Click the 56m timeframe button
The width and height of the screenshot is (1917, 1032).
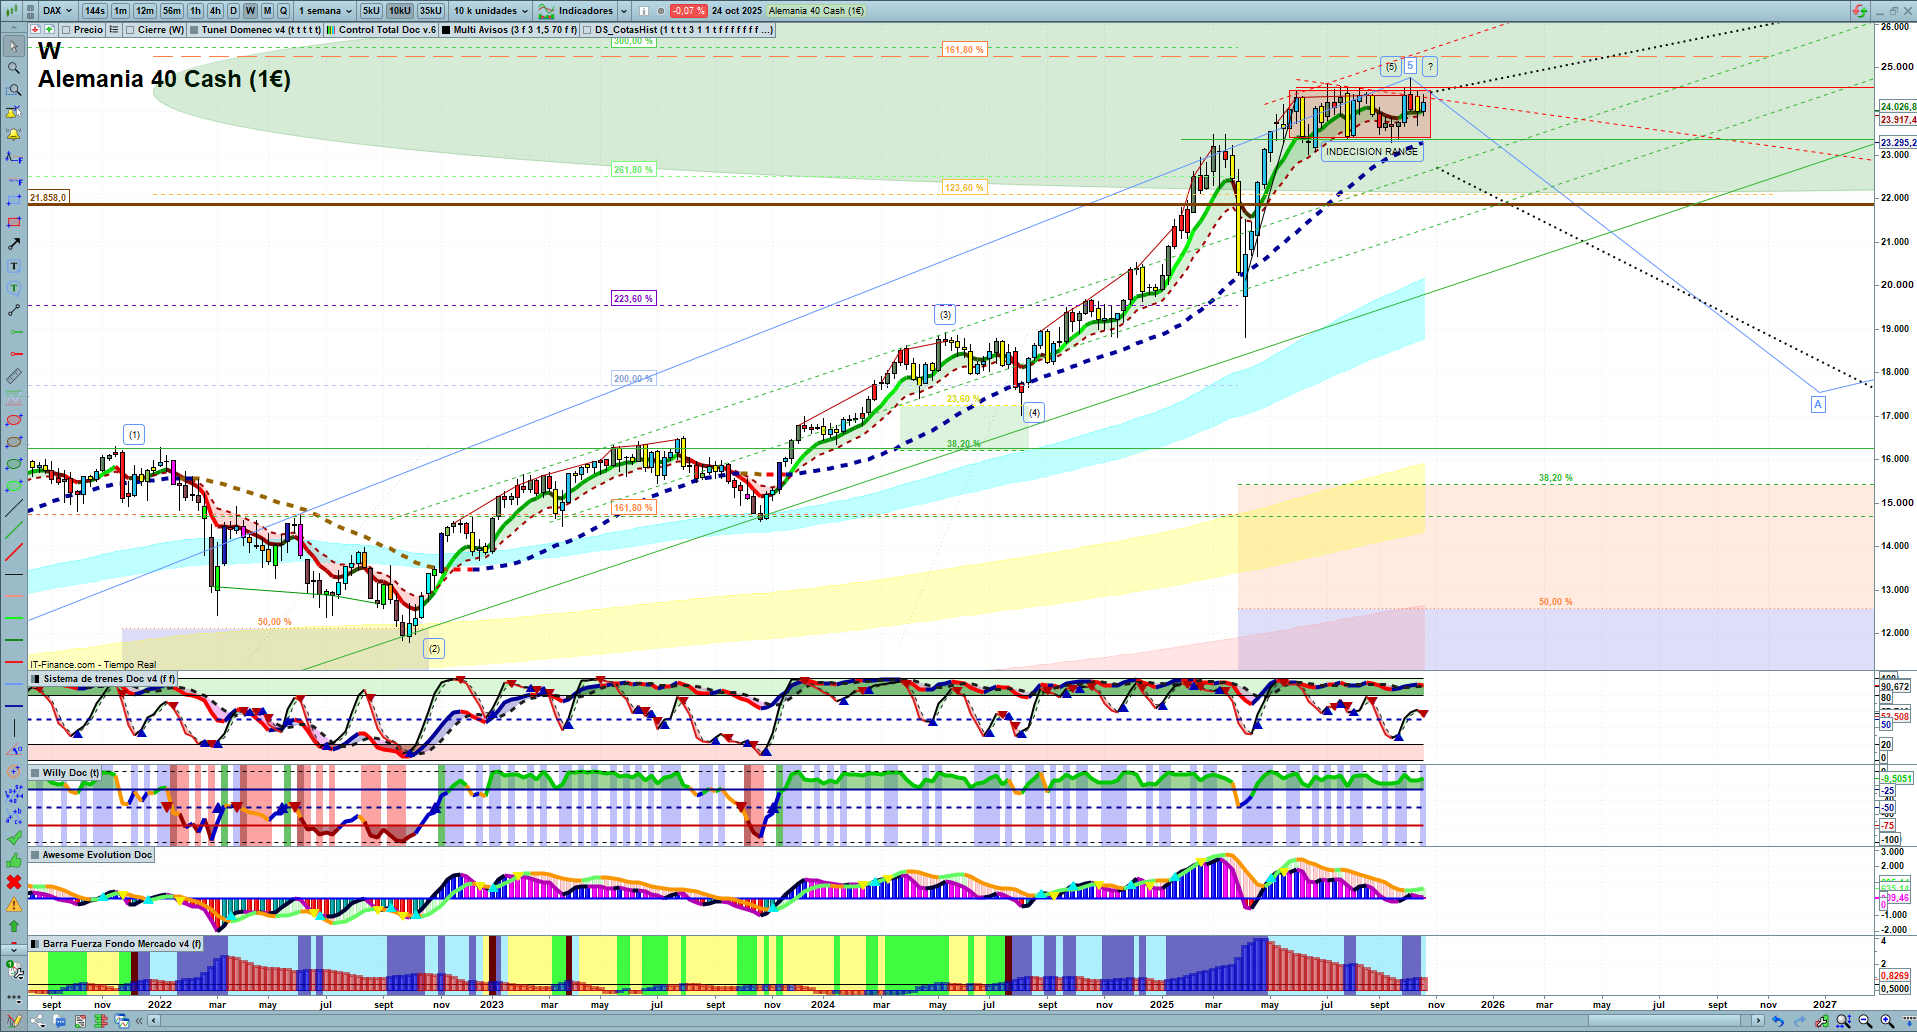(172, 11)
